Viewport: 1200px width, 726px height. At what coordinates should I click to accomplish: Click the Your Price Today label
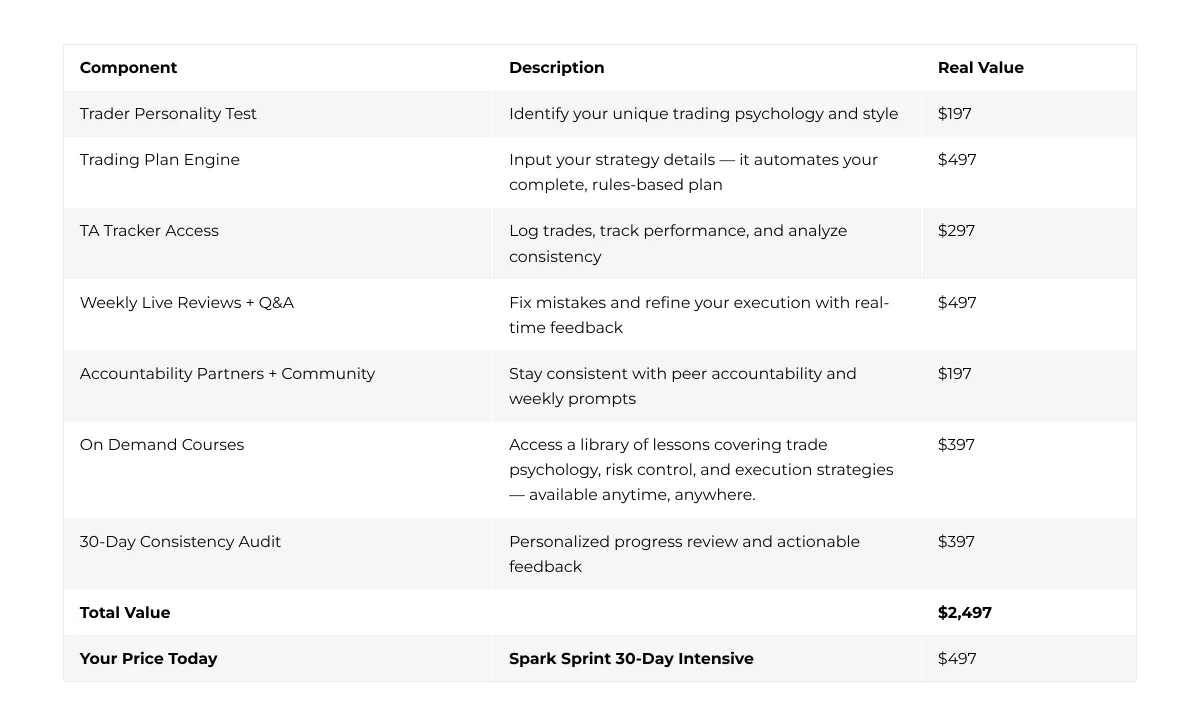tap(148, 659)
